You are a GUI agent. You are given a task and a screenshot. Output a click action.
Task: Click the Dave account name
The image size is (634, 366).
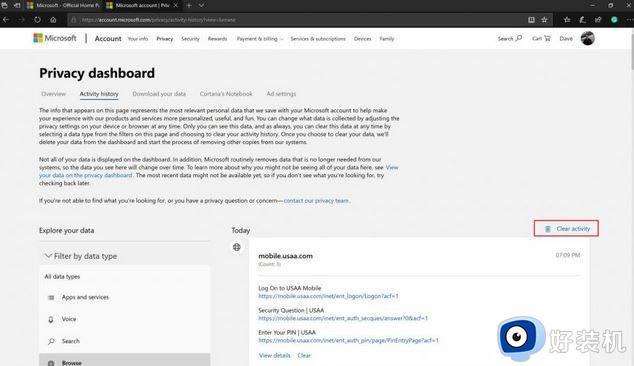tap(566, 38)
